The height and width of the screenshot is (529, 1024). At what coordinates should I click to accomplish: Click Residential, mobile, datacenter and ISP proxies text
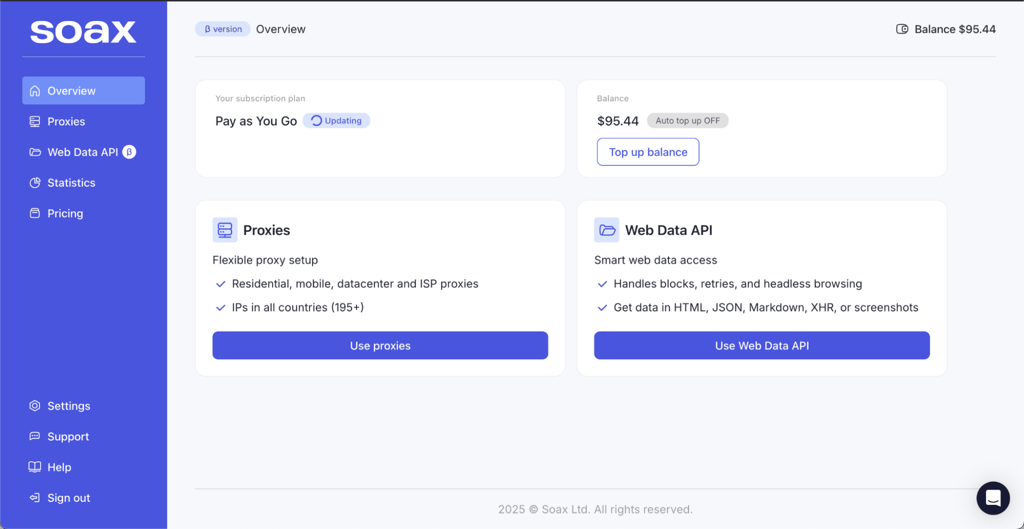coord(355,284)
